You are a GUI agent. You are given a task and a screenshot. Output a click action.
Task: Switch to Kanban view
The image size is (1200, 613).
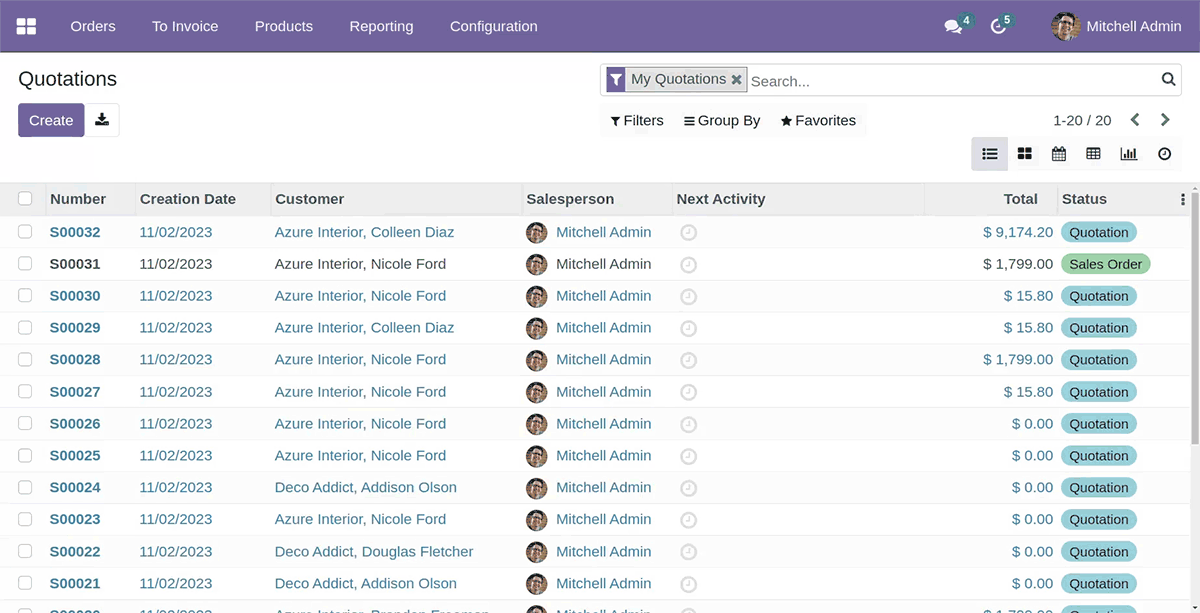click(1024, 154)
